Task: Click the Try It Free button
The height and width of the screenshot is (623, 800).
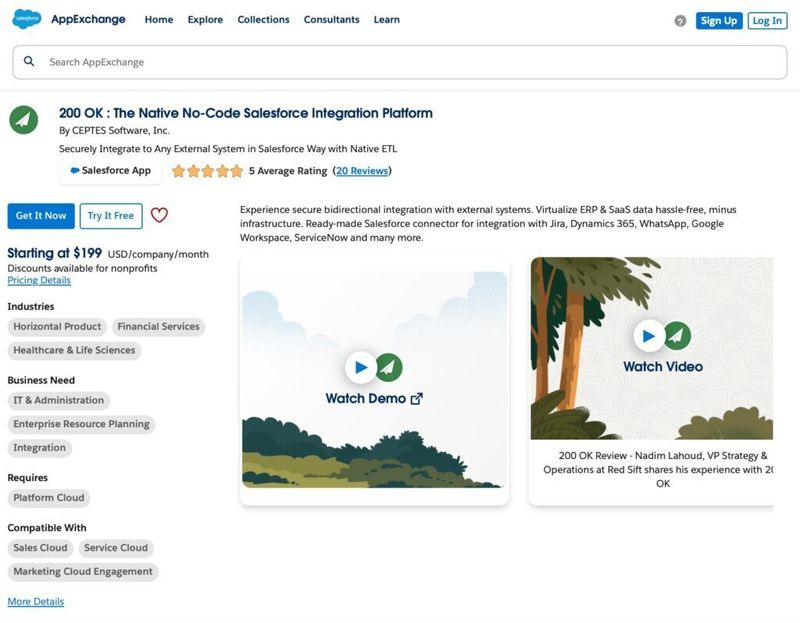Action: tap(111, 216)
